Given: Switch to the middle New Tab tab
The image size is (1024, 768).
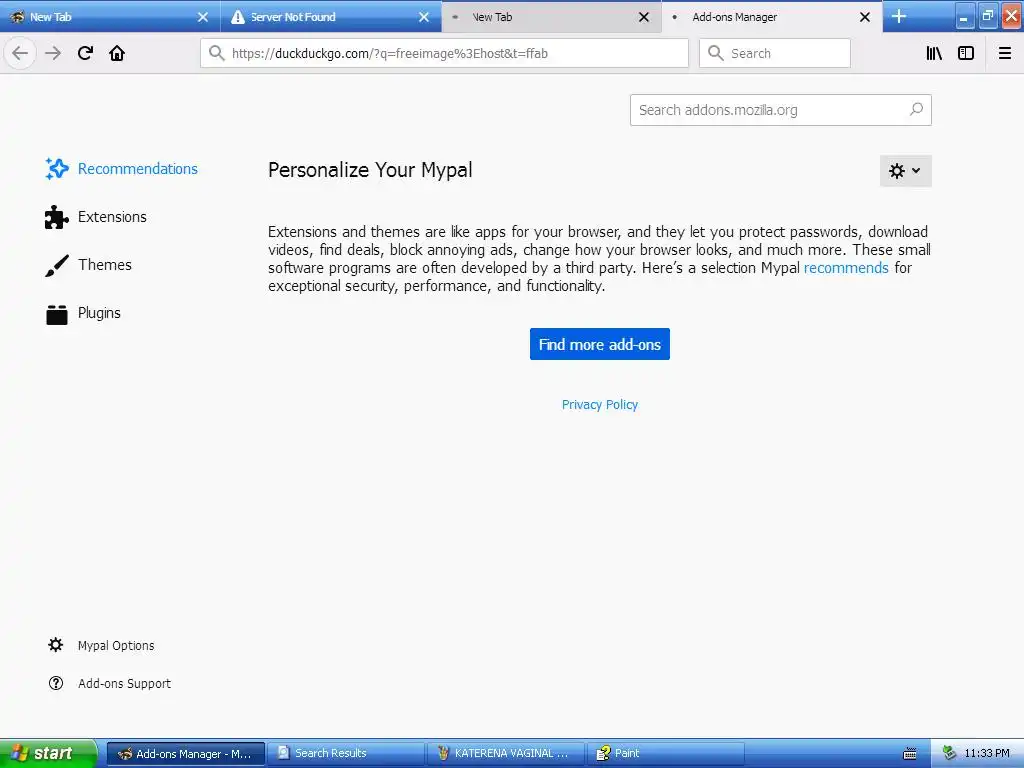Looking at the screenshot, I should (552, 17).
